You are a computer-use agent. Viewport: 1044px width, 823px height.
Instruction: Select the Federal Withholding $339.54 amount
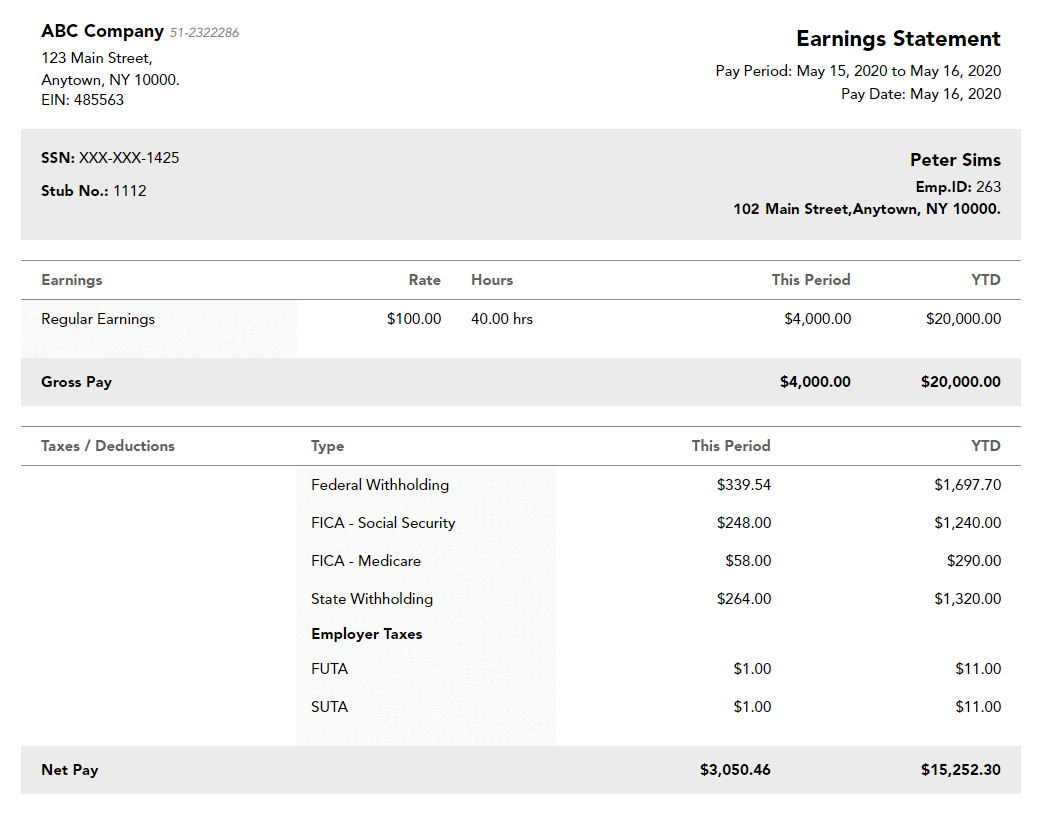tap(743, 485)
